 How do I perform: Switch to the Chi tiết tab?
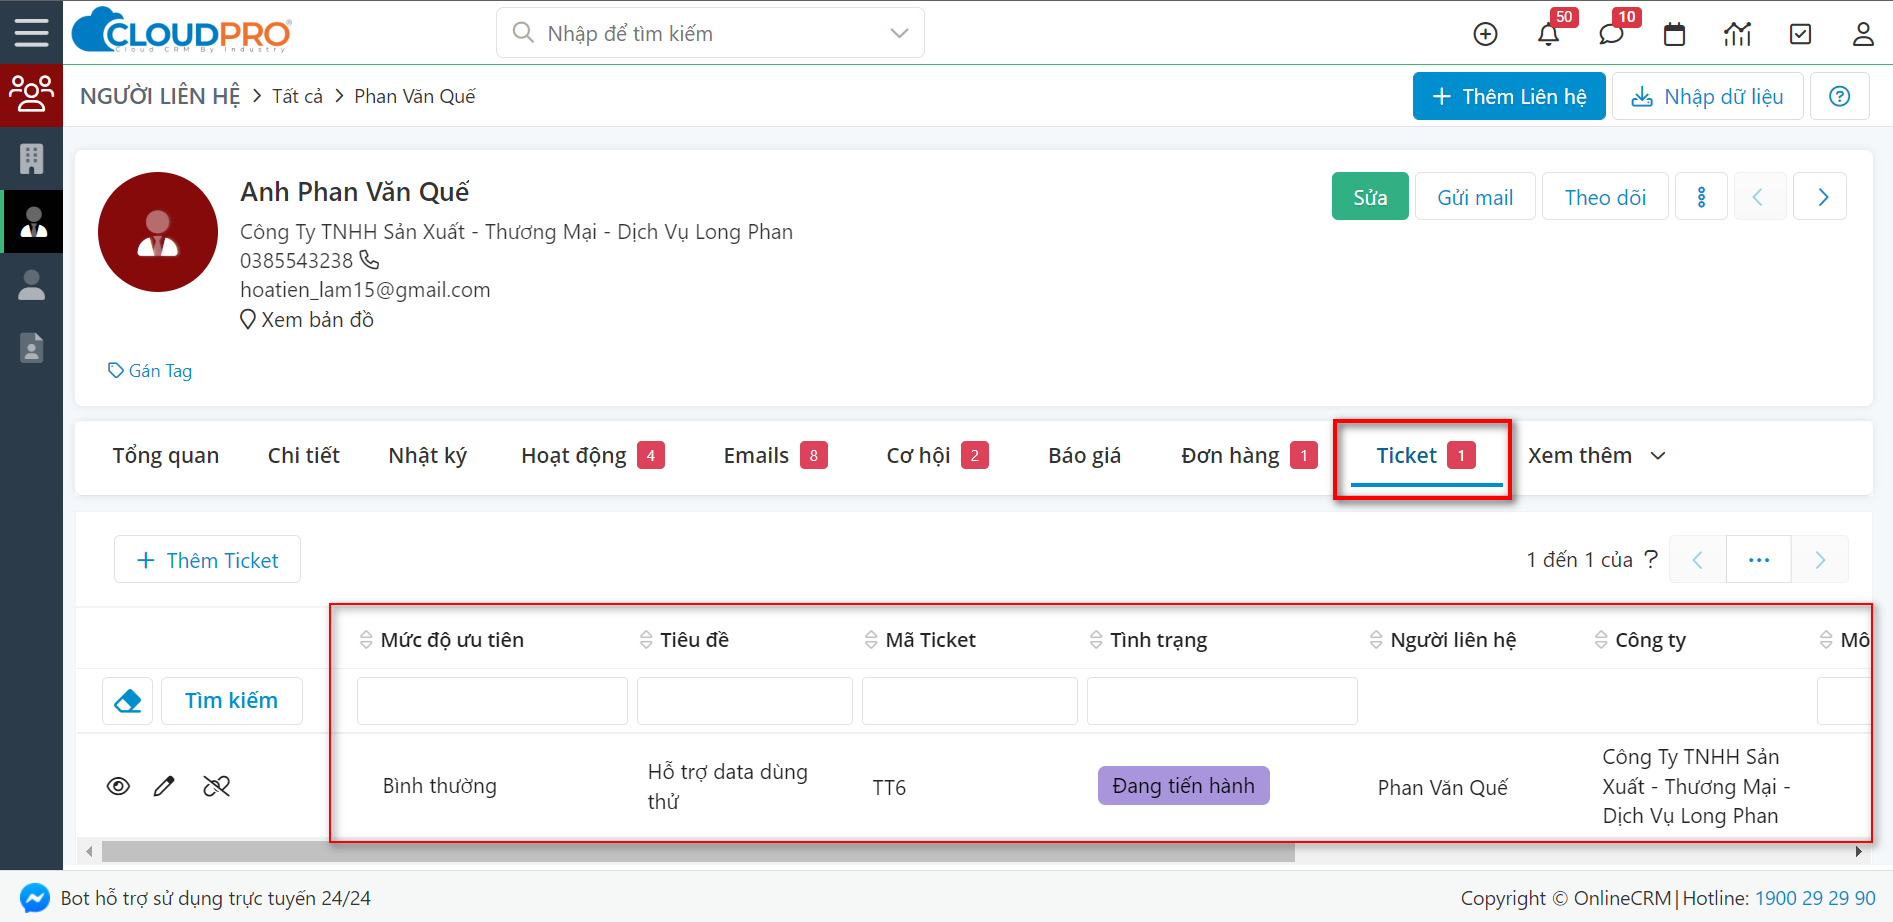click(304, 456)
